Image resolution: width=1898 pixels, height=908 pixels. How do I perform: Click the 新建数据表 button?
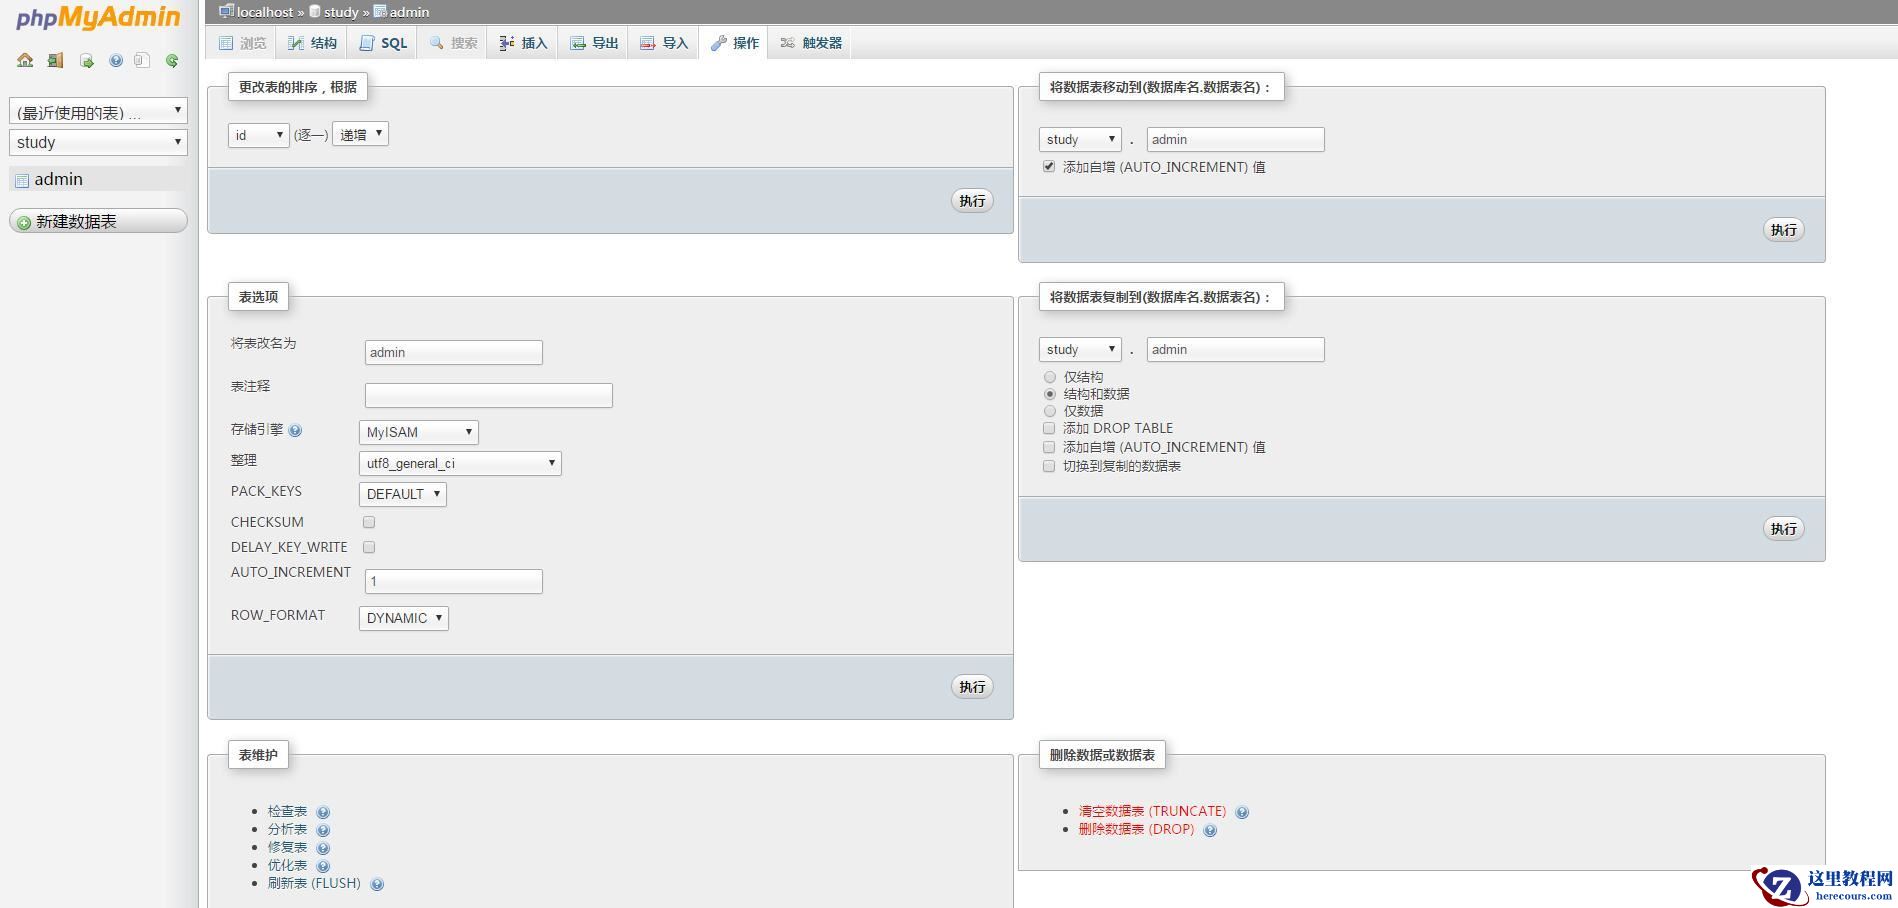pyautogui.click(x=98, y=221)
